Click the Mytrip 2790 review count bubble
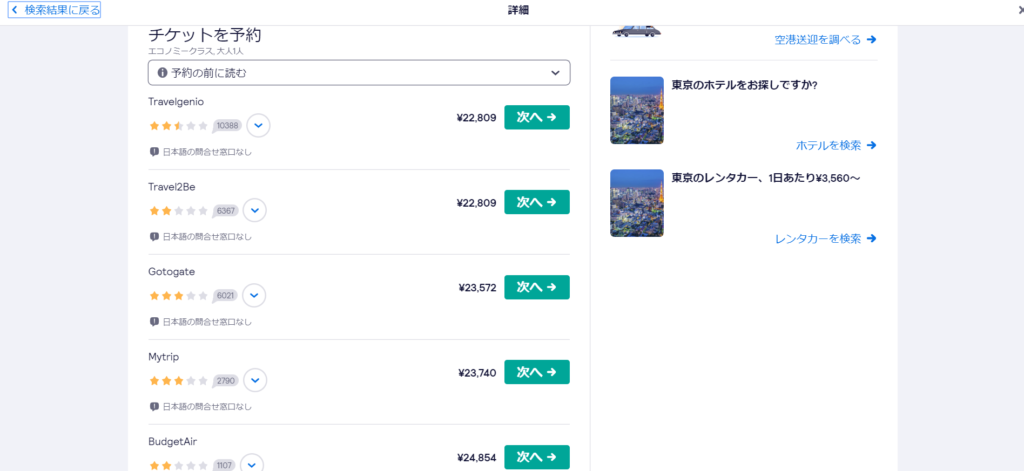The width and height of the screenshot is (1024, 471). [x=226, y=380]
